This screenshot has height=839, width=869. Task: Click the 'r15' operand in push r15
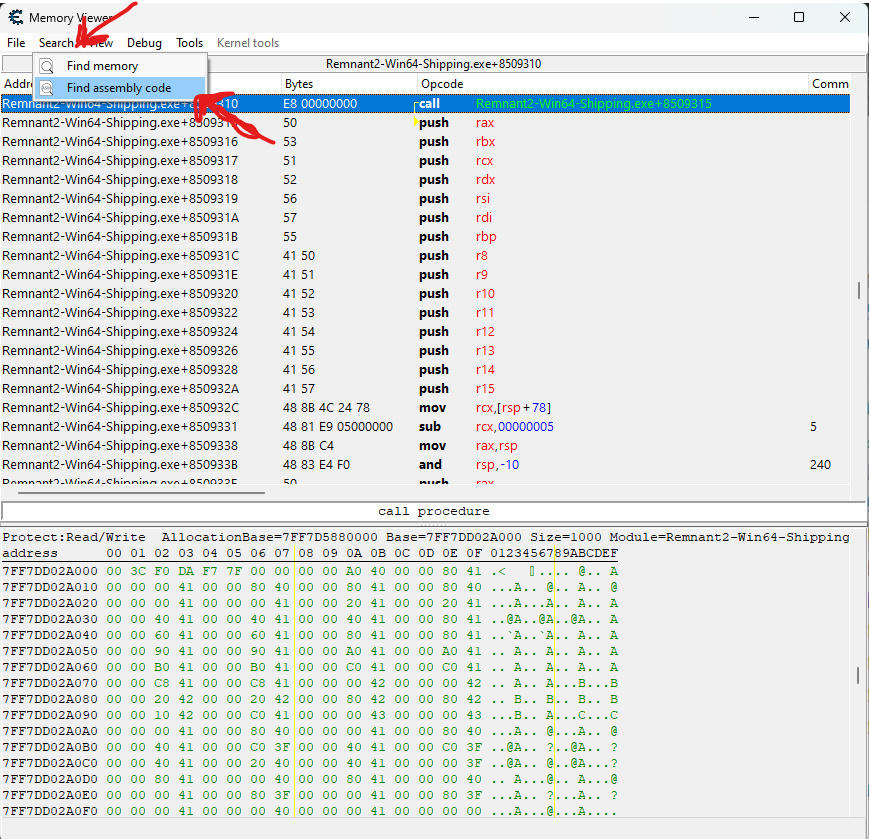pos(485,388)
